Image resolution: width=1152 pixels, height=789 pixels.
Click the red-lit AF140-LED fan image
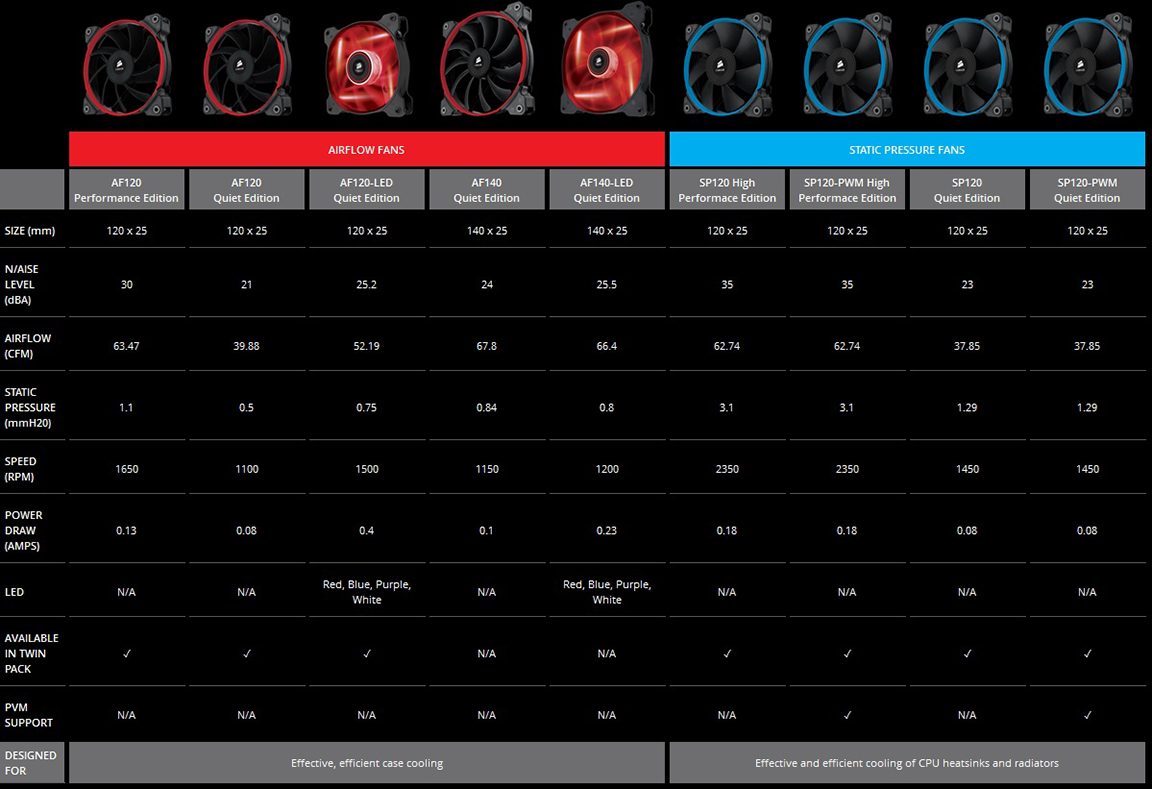(607, 60)
